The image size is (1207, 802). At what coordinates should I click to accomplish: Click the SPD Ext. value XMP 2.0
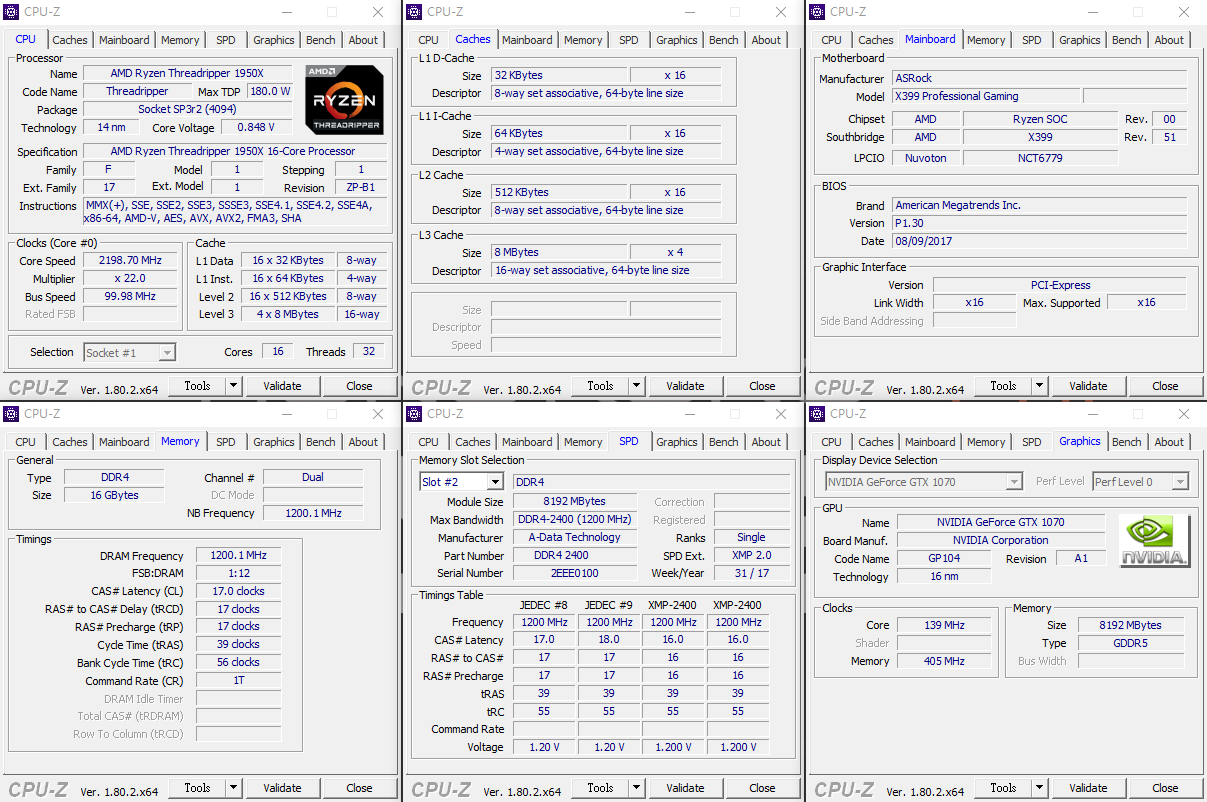pos(751,555)
